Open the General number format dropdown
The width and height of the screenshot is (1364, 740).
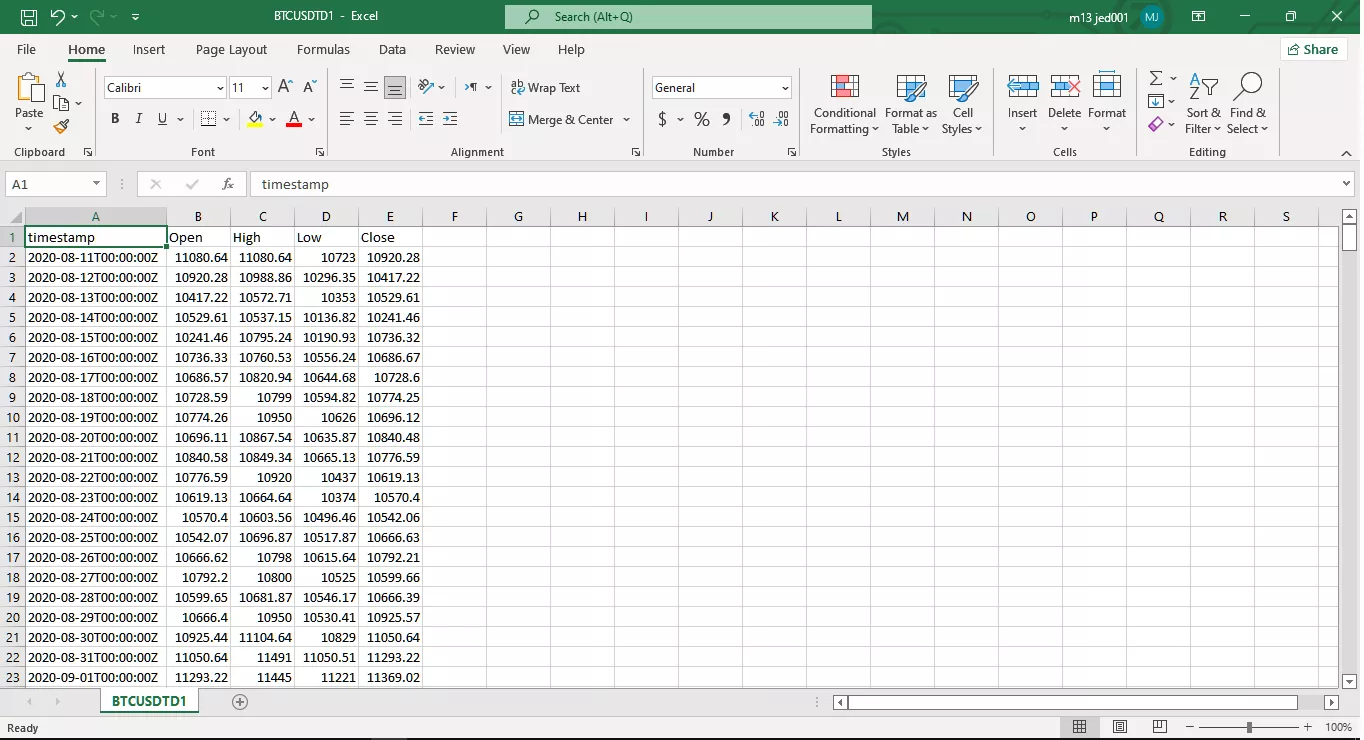coord(785,88)
